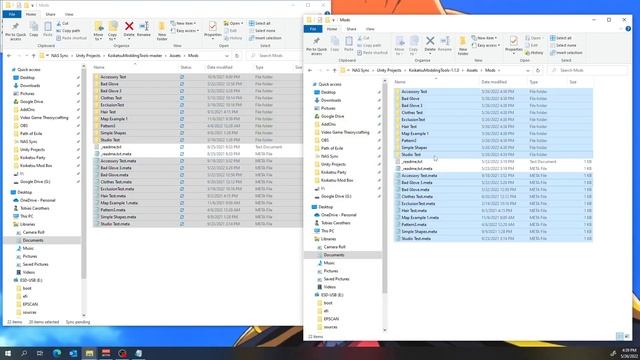The height and width of the screenshot is (360, 640).
Task: Click right window navigation pane scrollbar
Action: click(384, 188)
